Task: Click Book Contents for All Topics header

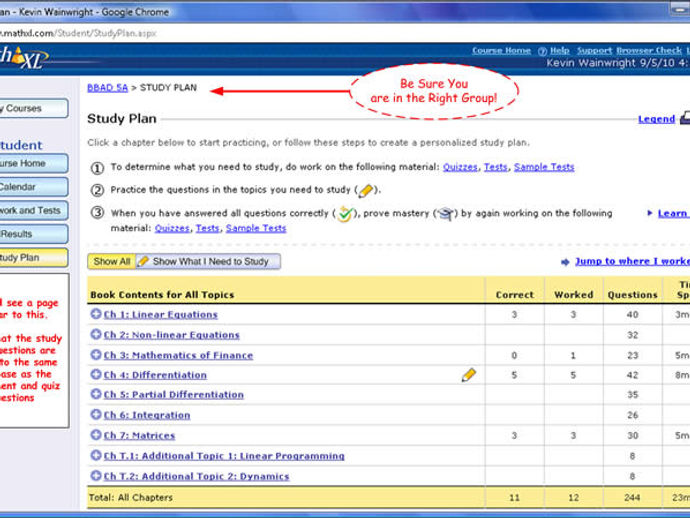Action: [162, 295]
